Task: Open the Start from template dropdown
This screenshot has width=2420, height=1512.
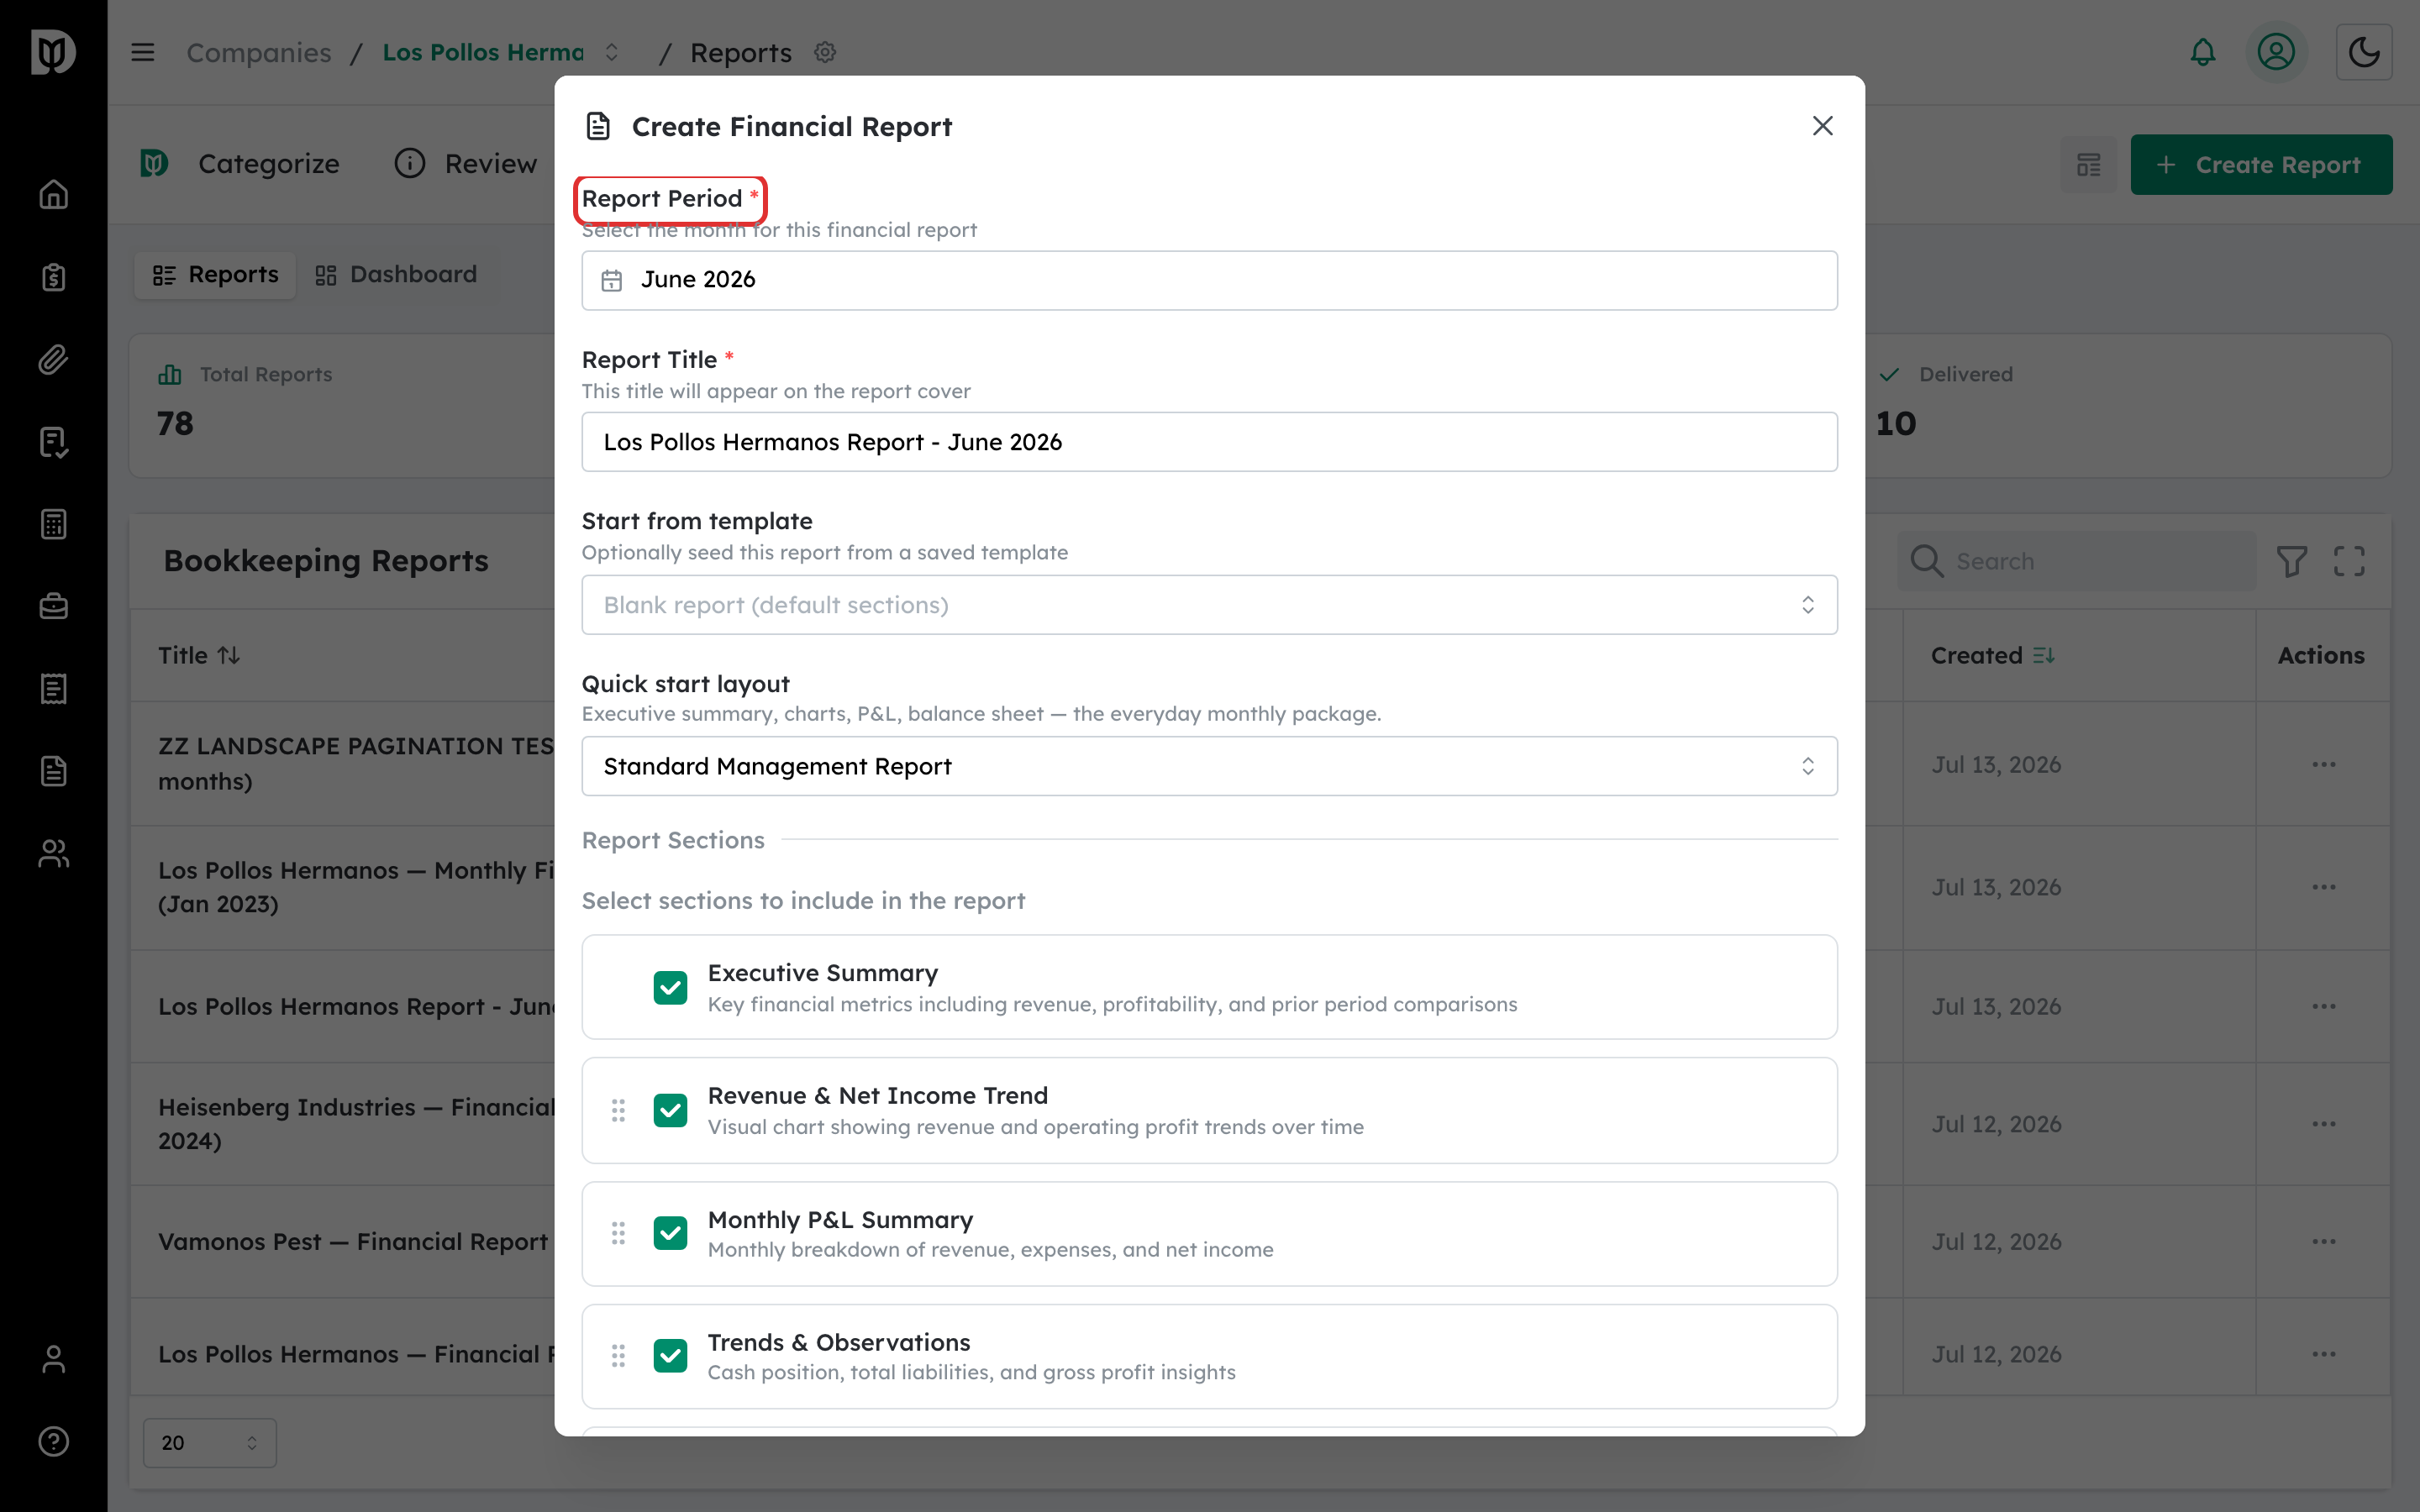Action: [1209, 605]
